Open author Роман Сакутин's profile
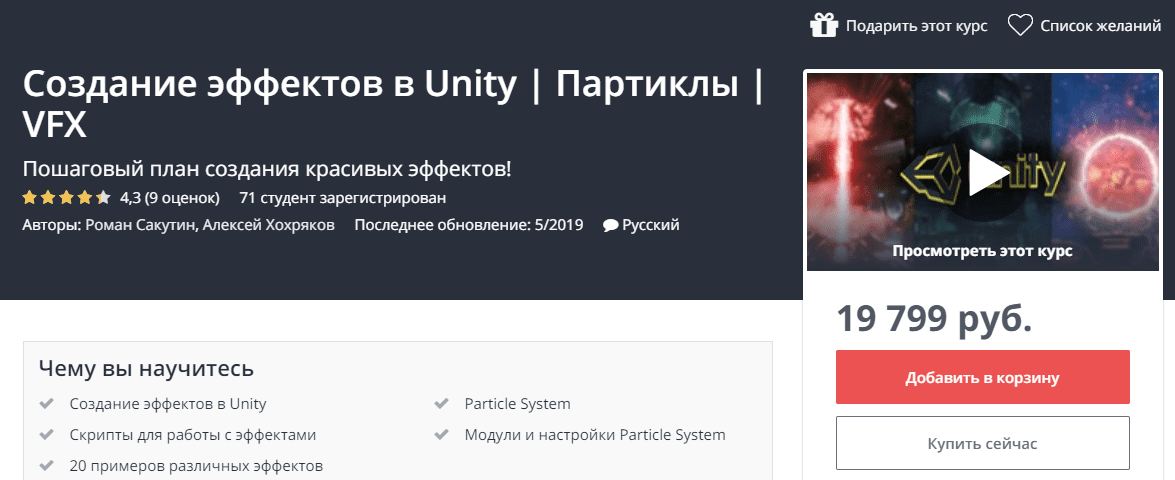1175x480 pixels. [140, 225]
